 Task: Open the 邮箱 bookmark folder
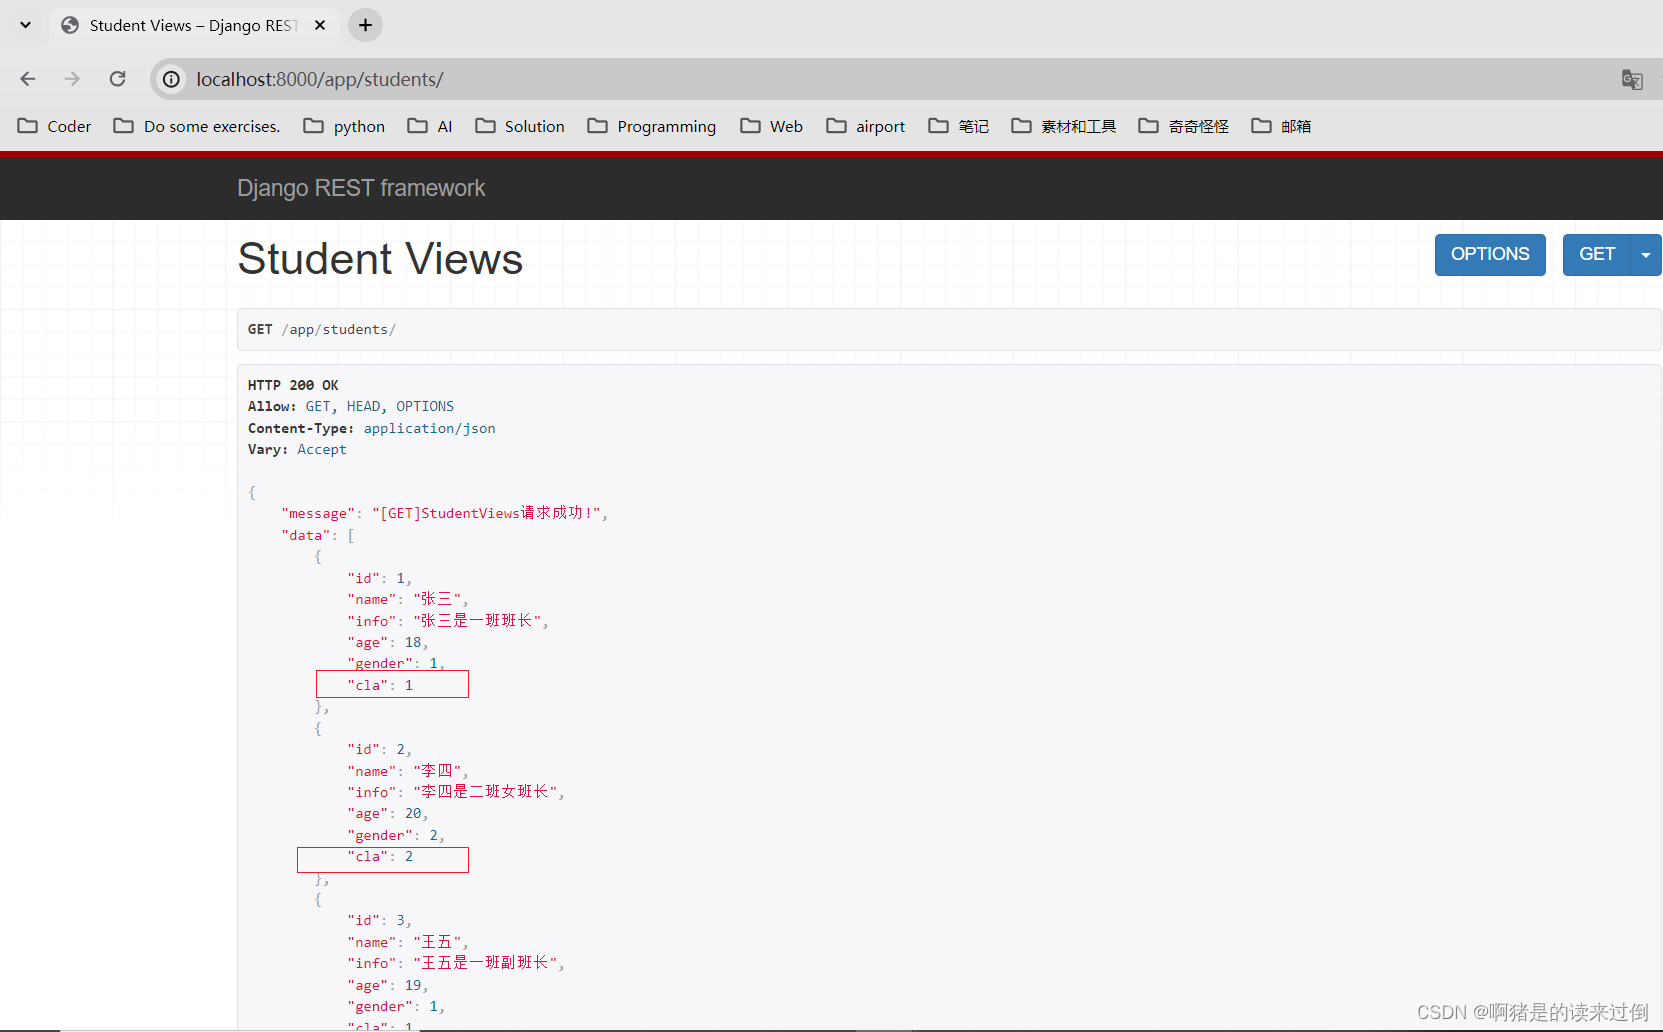1282,126
